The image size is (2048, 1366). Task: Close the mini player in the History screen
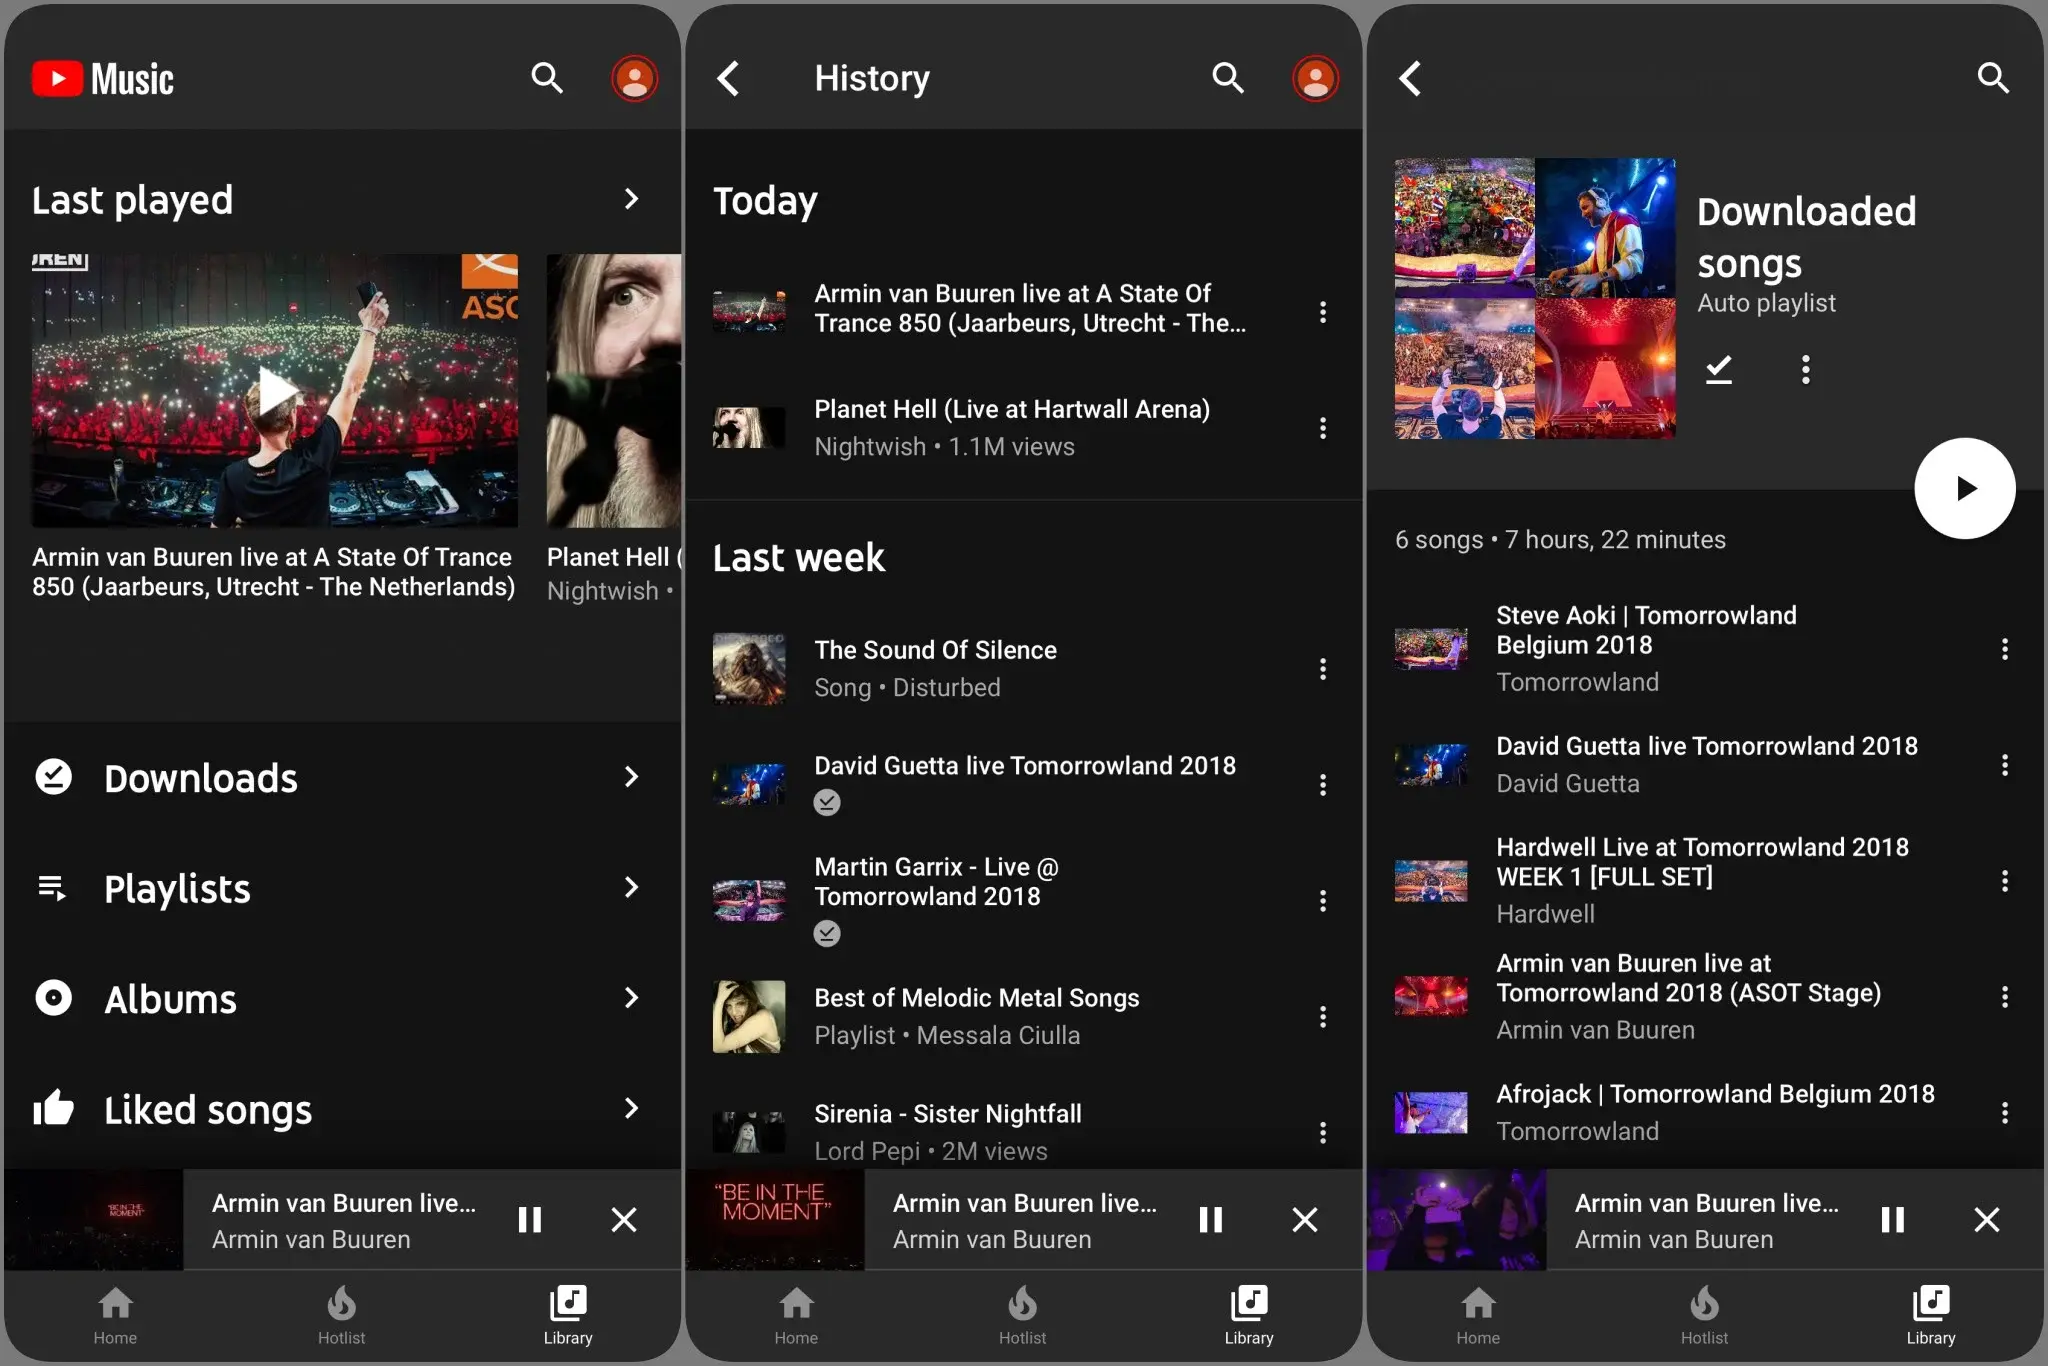pos(1305,1219)
